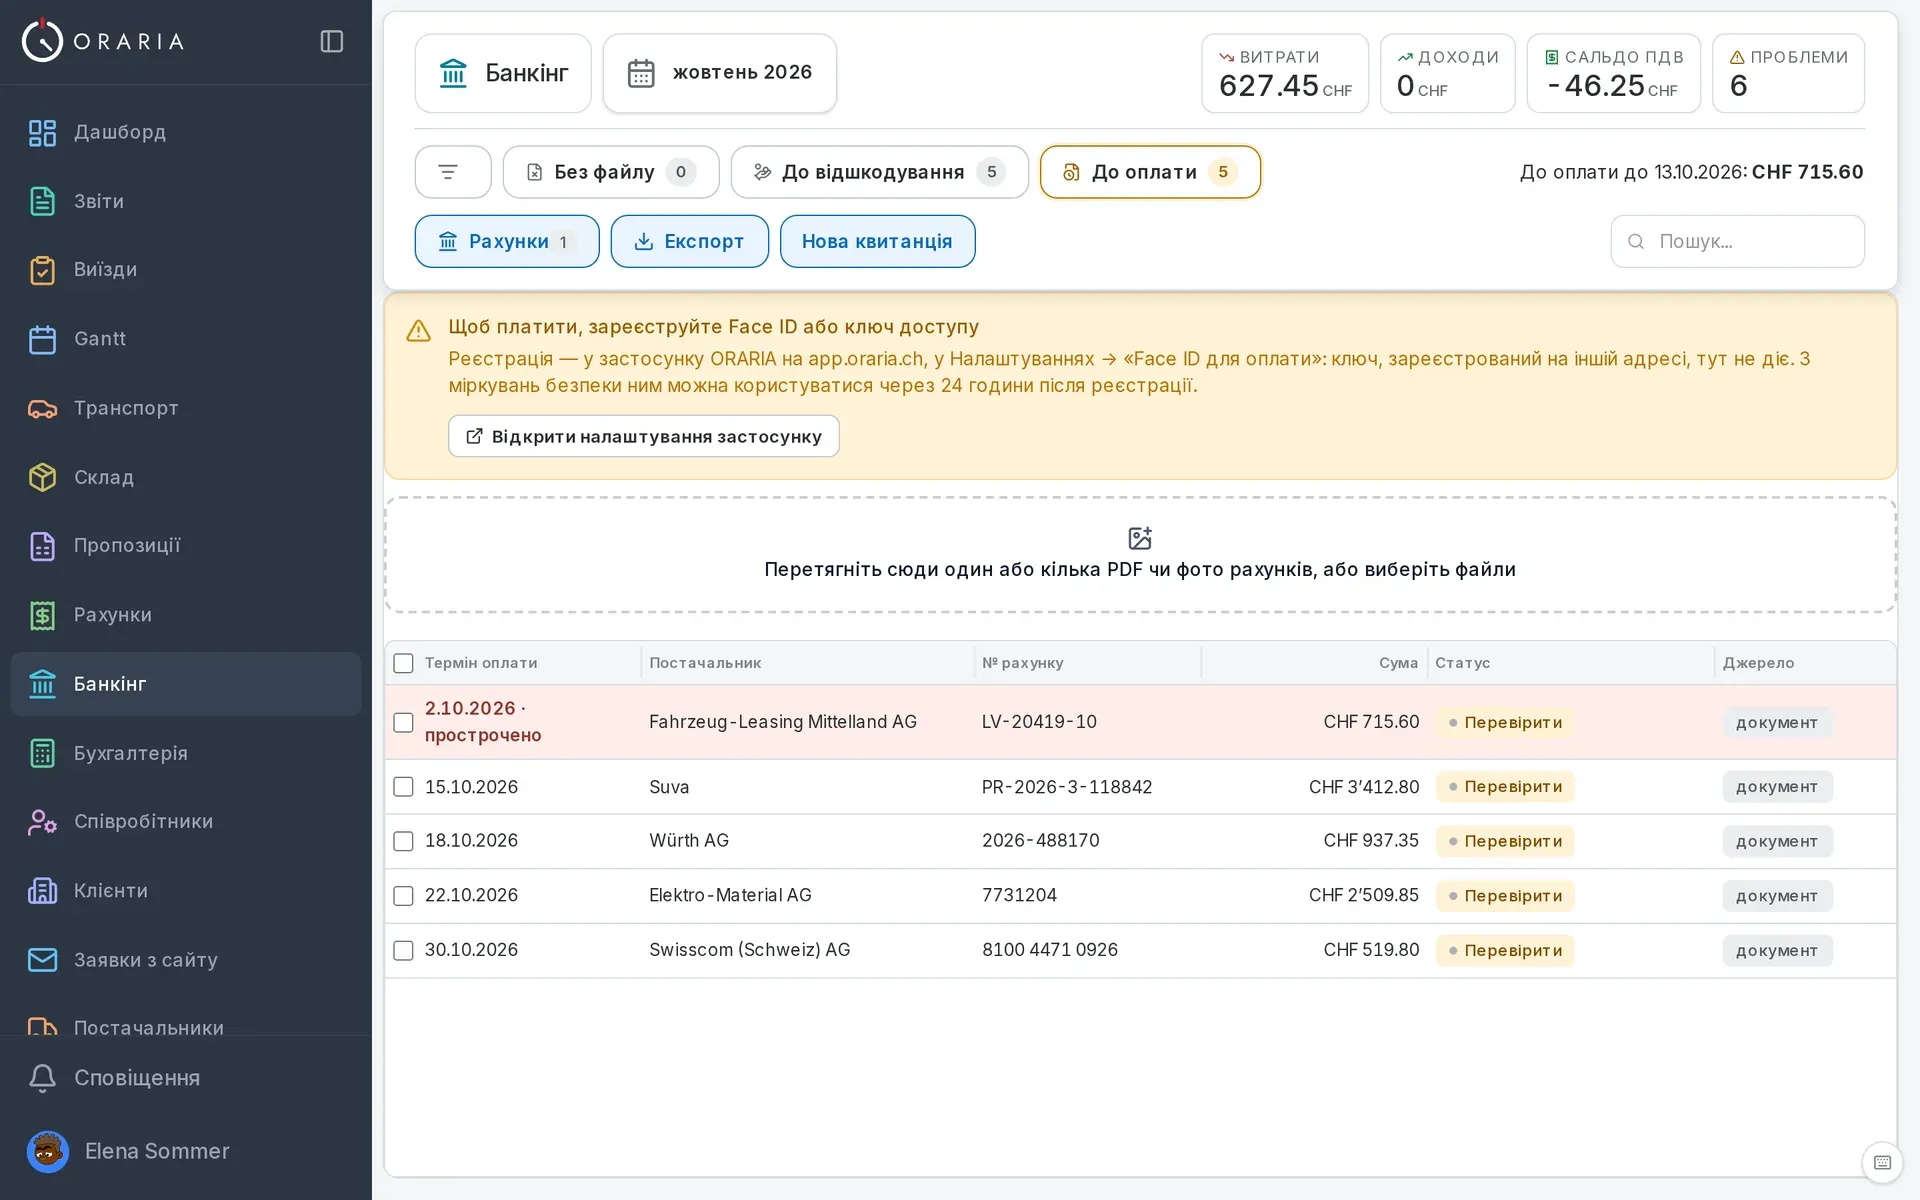Tick the Würth AG row checkbox
The width and height of the screenshot is (1920, 1200).
[403, 841]
